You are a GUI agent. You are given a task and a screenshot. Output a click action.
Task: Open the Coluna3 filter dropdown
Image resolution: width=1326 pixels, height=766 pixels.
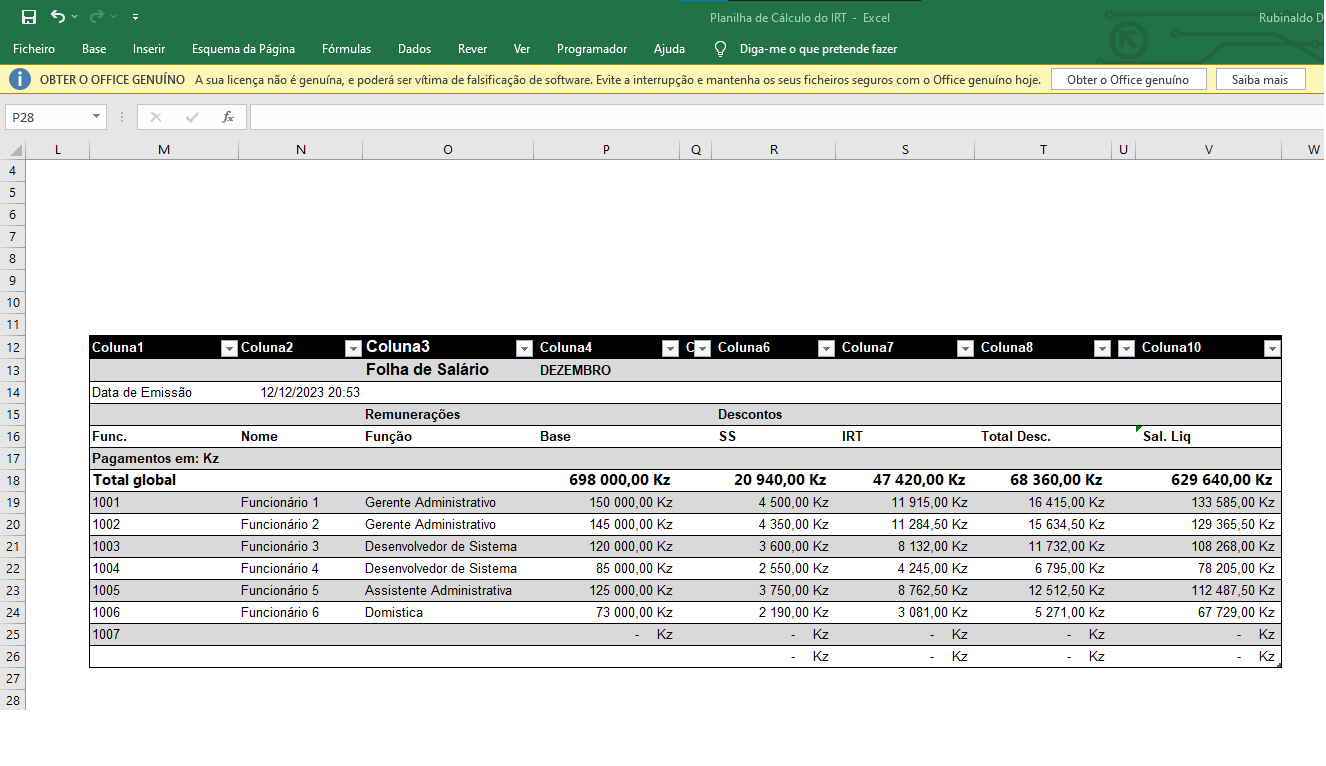point(524,348)
